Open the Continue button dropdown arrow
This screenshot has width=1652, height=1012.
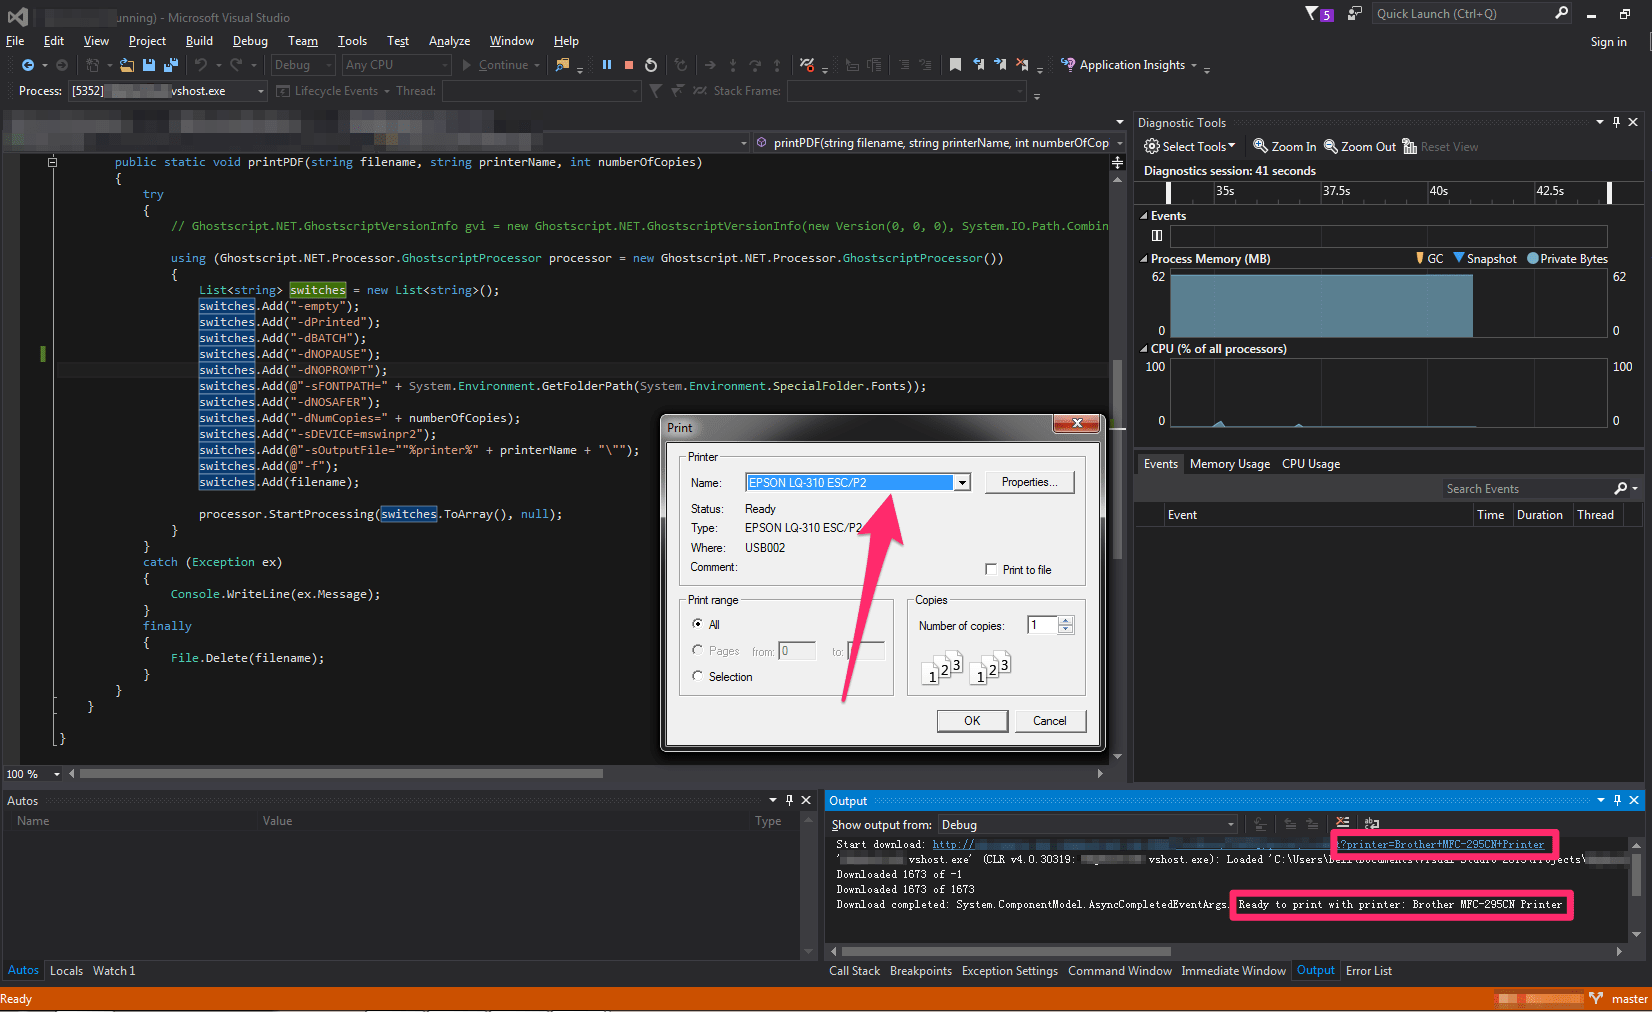pos(537,65)
